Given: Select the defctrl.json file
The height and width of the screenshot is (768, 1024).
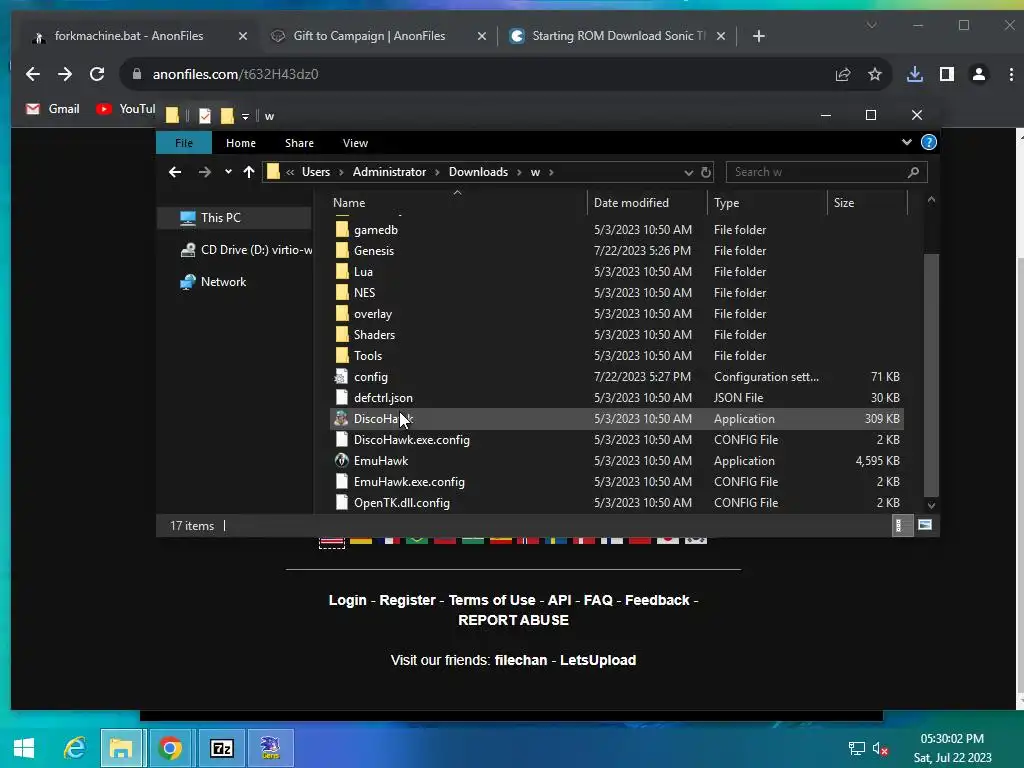Looking at the screenshot, I should point(383,398).
